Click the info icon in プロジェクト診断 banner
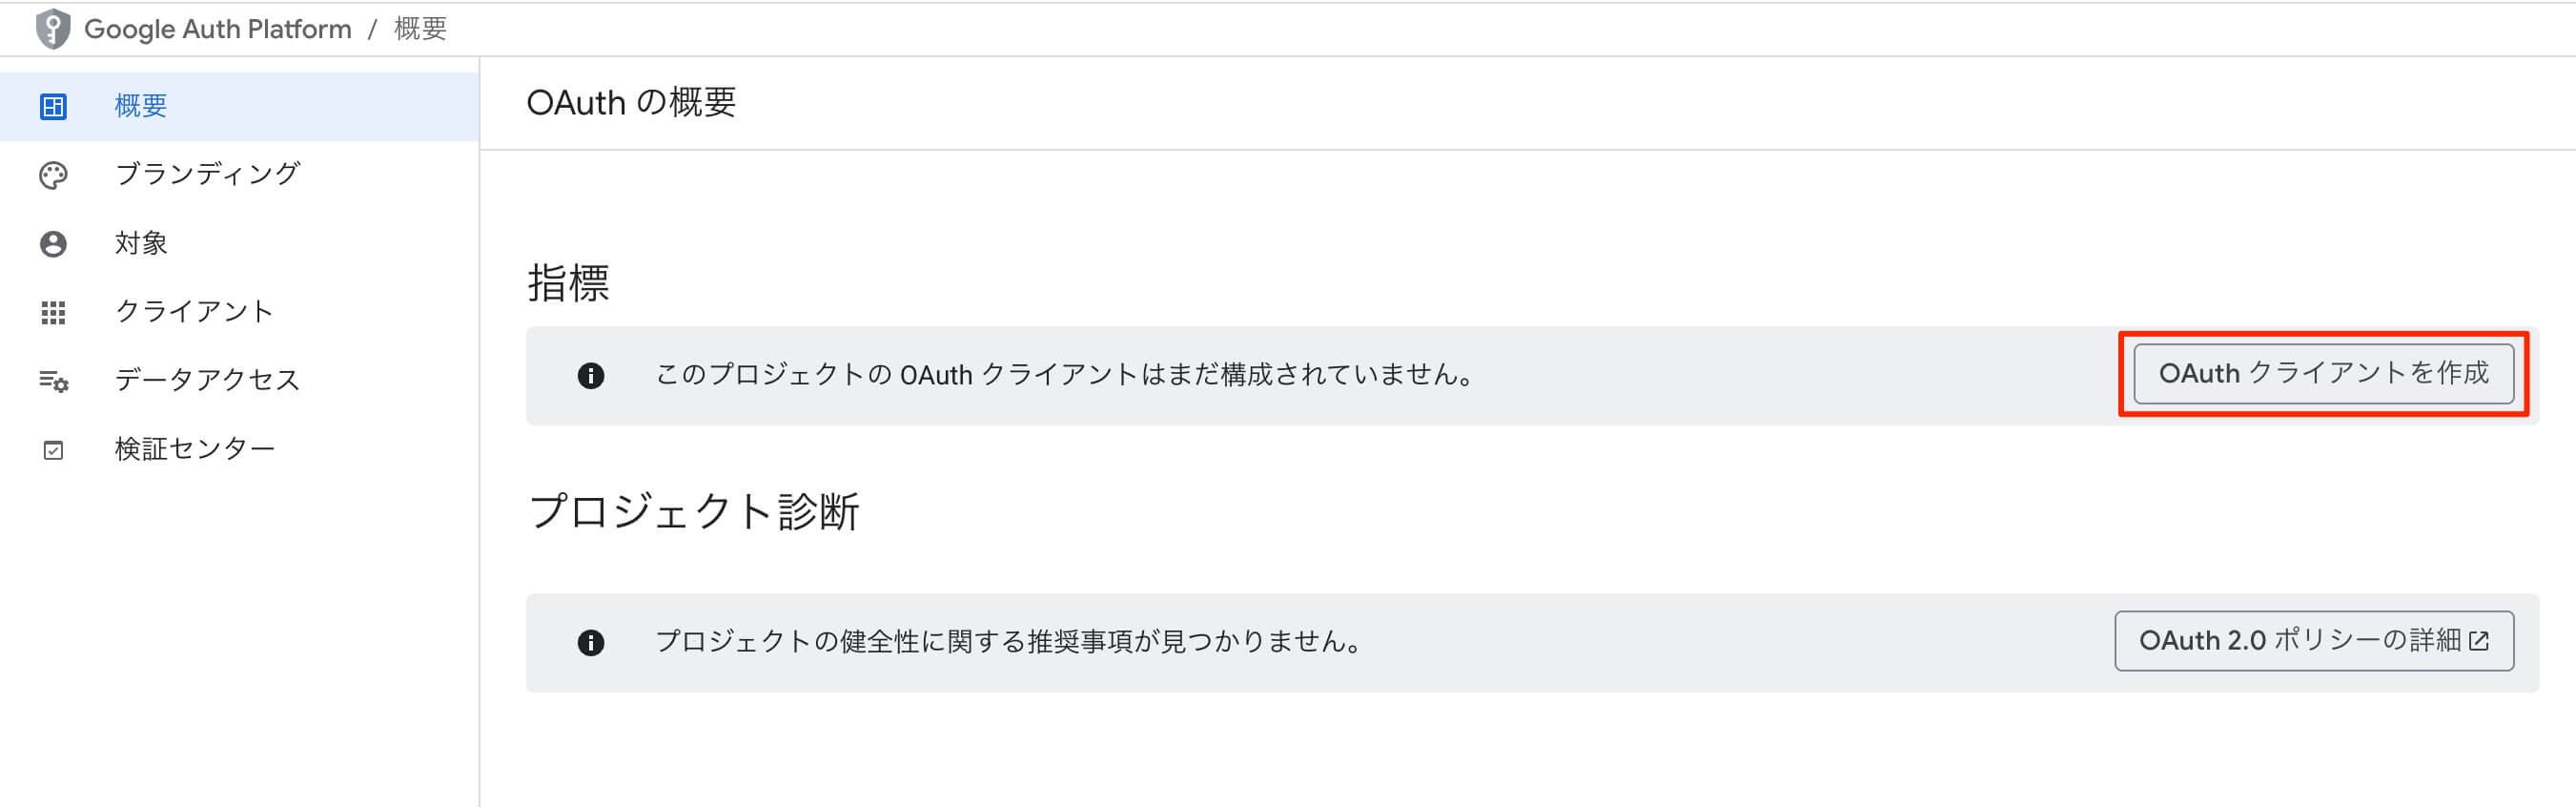The width and height of the screenshot is (2576, 807). point(591,642)
